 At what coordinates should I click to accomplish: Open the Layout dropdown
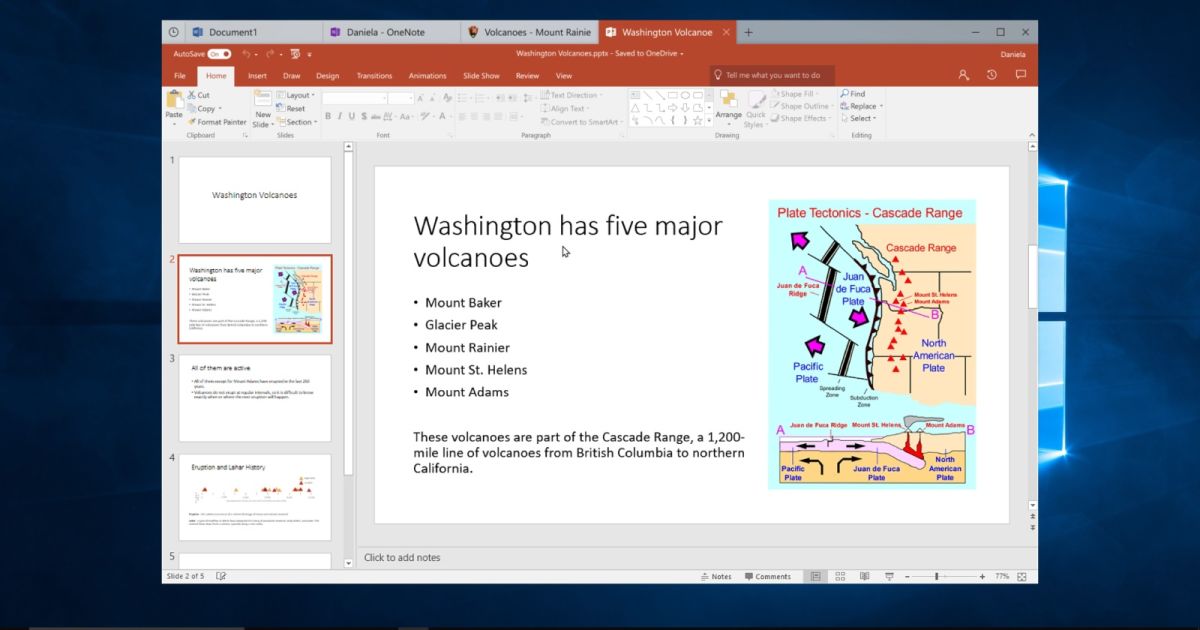click(x=297, y=95)
